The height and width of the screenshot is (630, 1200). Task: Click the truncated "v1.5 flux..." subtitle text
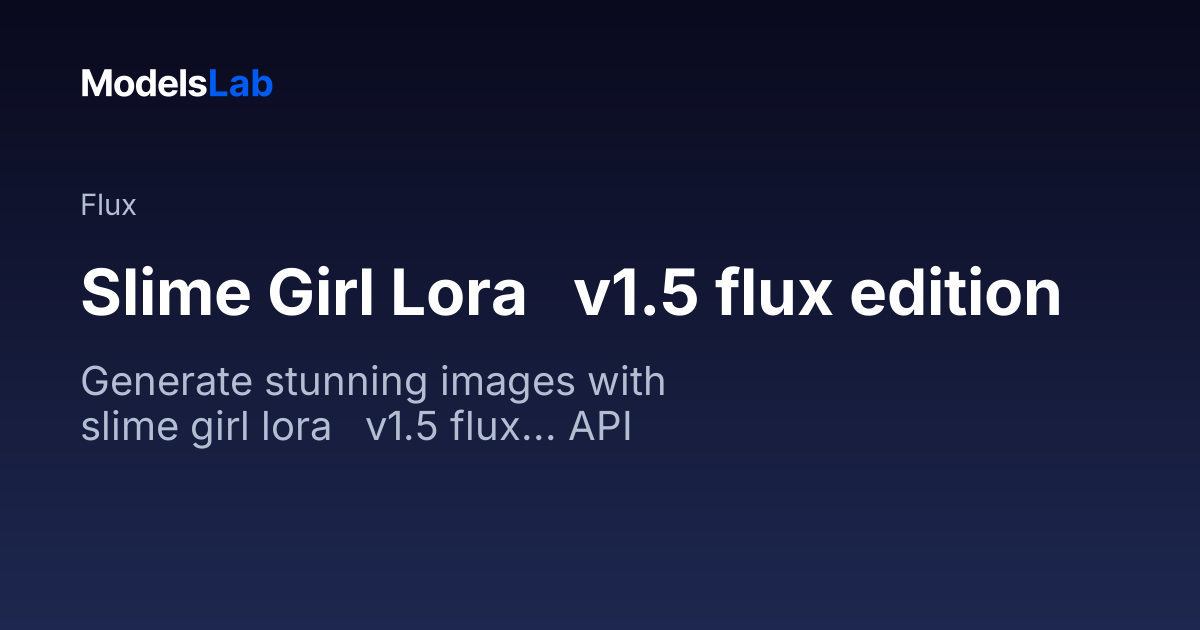tap(461, 428)
